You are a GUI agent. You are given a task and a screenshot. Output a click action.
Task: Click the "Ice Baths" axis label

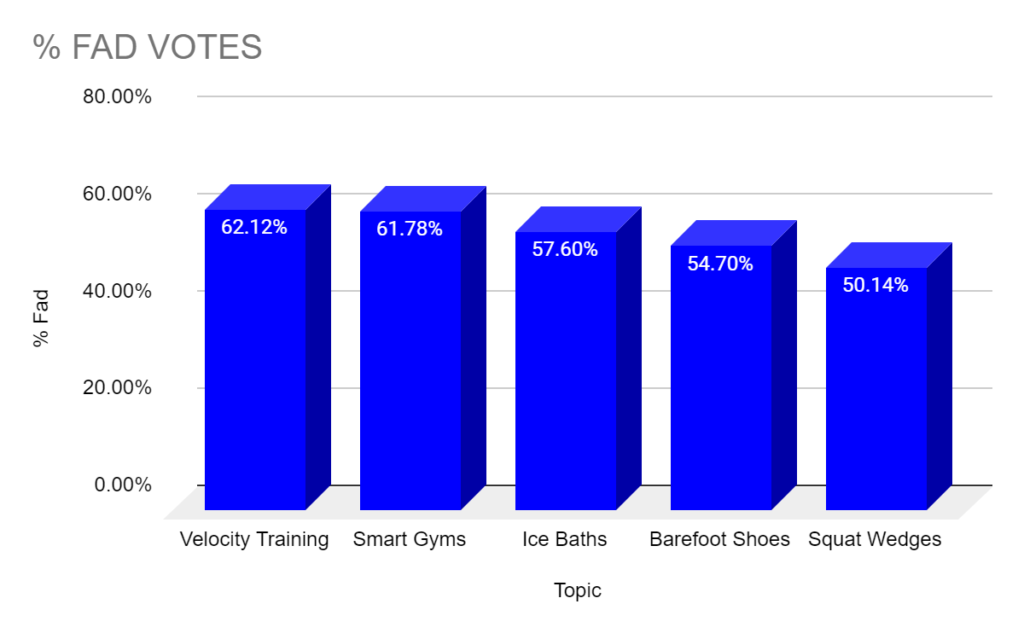(564, 539)
